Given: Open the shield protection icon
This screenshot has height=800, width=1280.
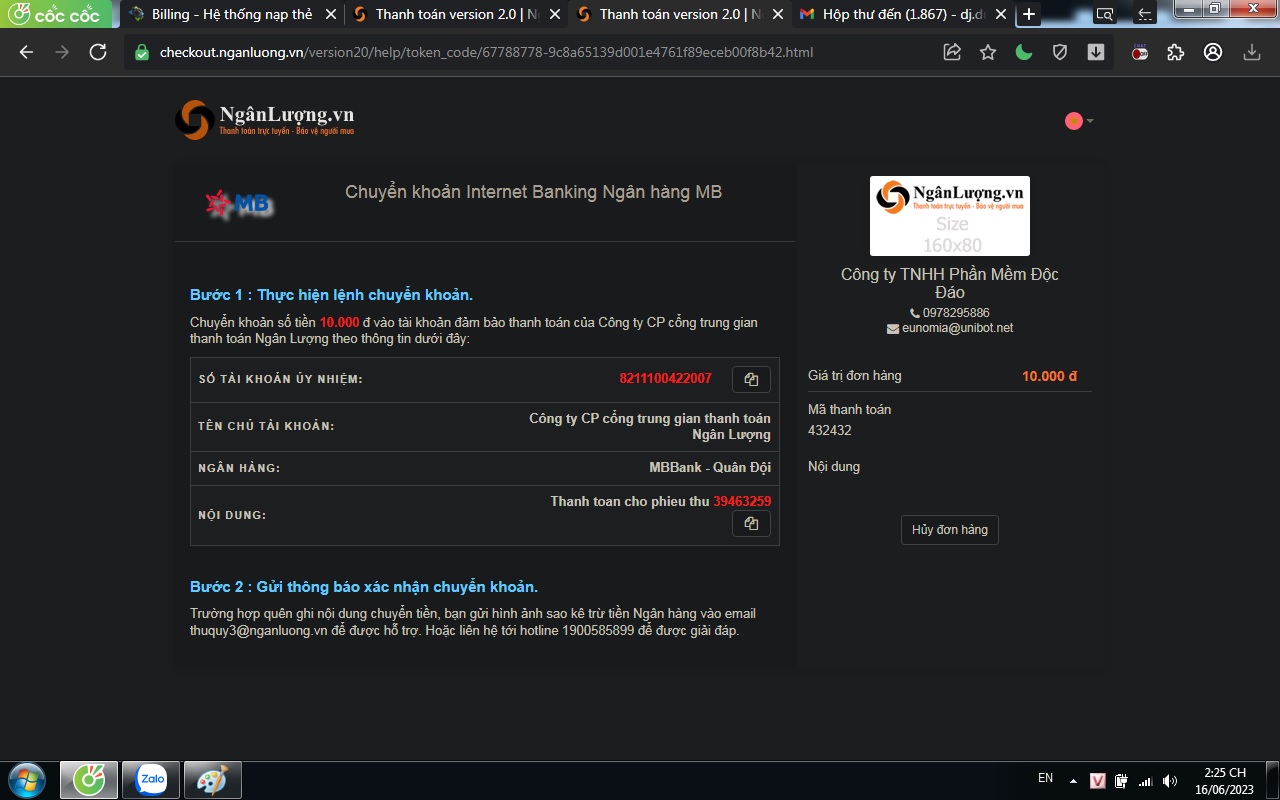Looking at the screenshot, I should click(x=1060, y=52).
